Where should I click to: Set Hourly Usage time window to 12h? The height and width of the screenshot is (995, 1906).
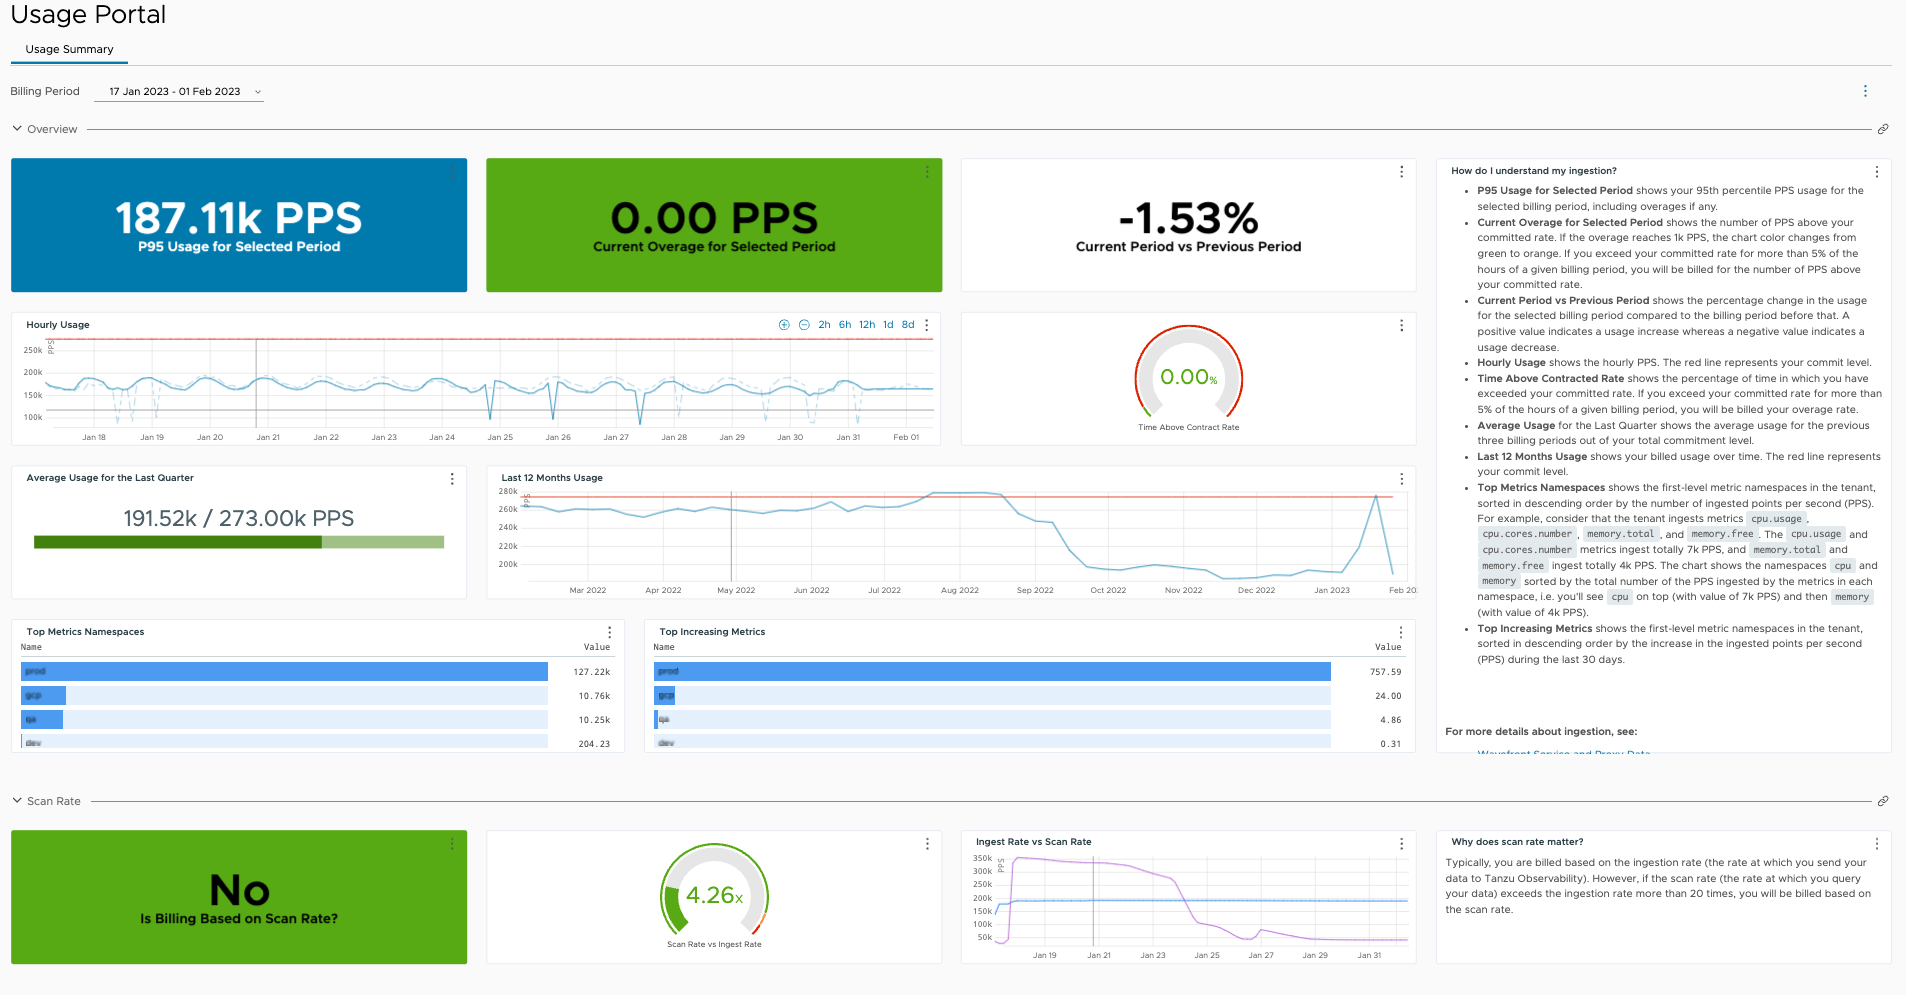tap(867, 325)
